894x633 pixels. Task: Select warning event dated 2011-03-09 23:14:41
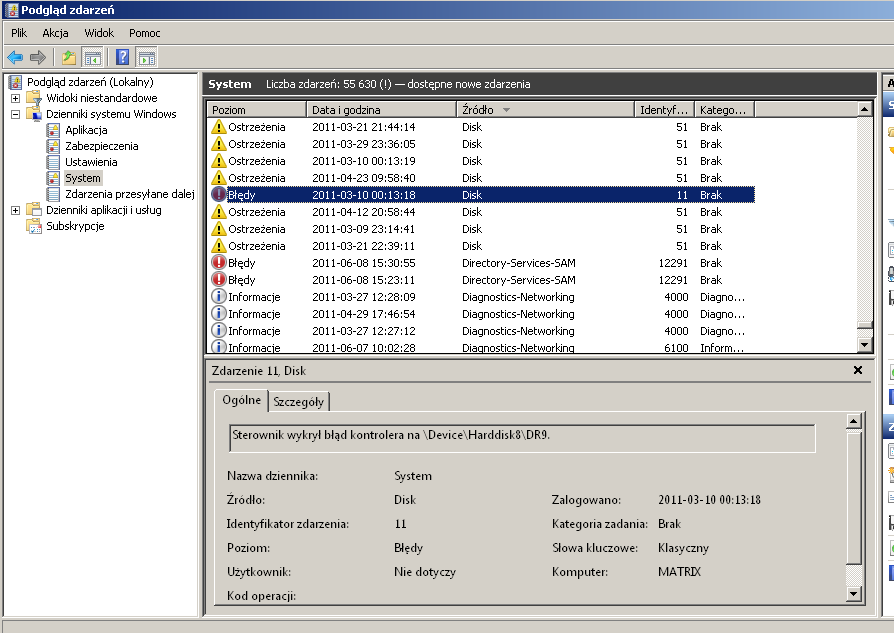482,229
